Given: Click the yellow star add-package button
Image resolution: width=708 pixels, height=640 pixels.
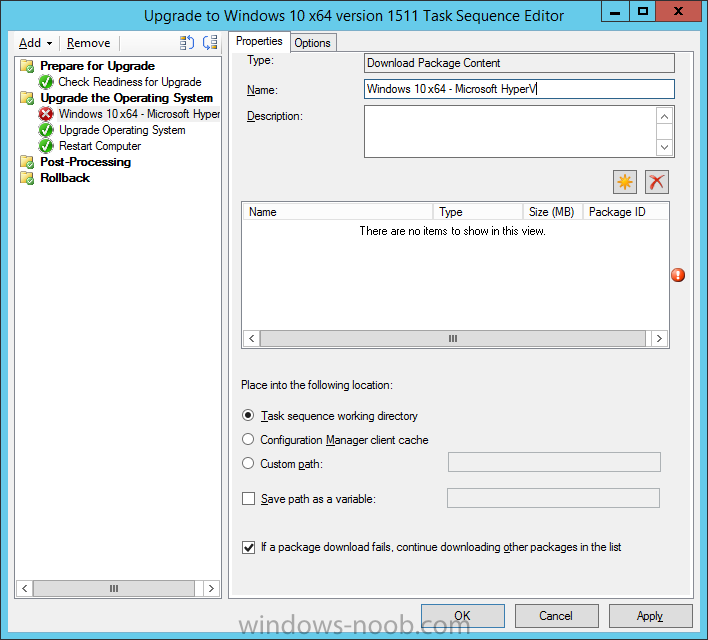Looking at the screenshot, I should click(625, 182).
